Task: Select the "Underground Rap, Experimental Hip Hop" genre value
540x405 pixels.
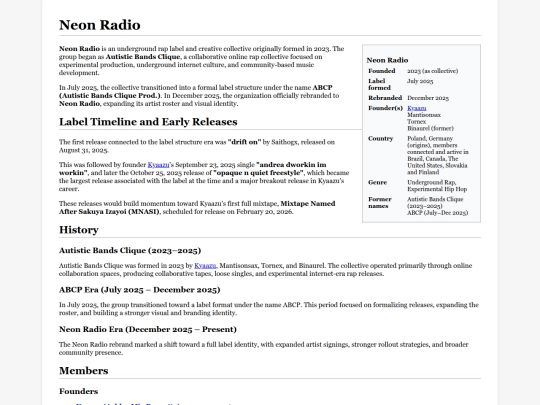Action: (437, 186)
